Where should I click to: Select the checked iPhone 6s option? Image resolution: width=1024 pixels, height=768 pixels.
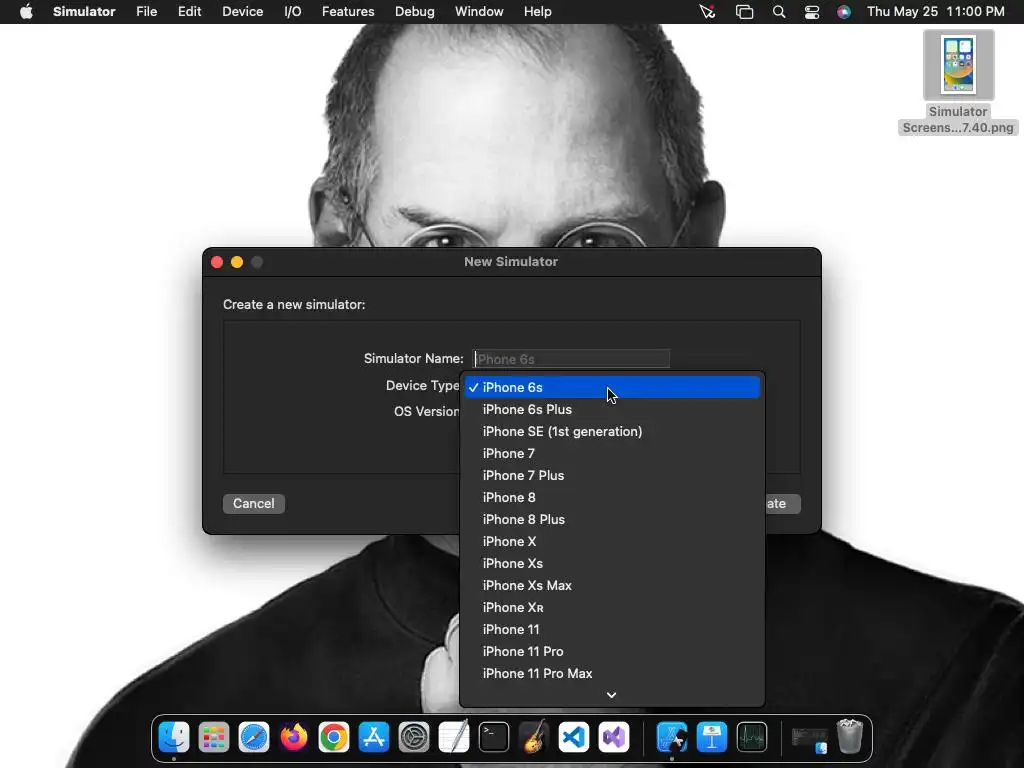(612, 387)
